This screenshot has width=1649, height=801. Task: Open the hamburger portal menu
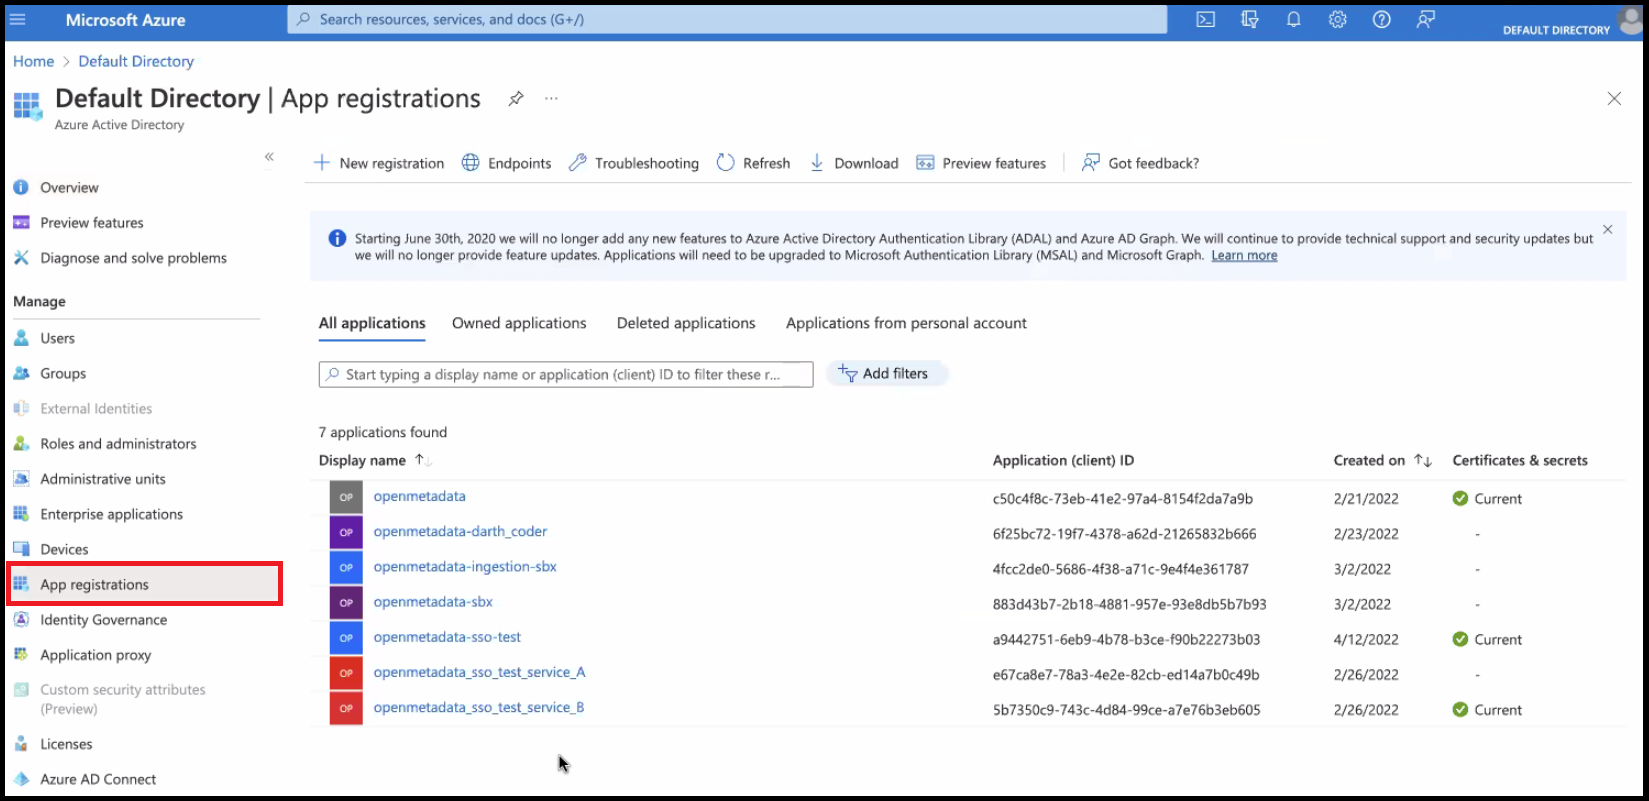pyautogui.click(x=17, y=20)
